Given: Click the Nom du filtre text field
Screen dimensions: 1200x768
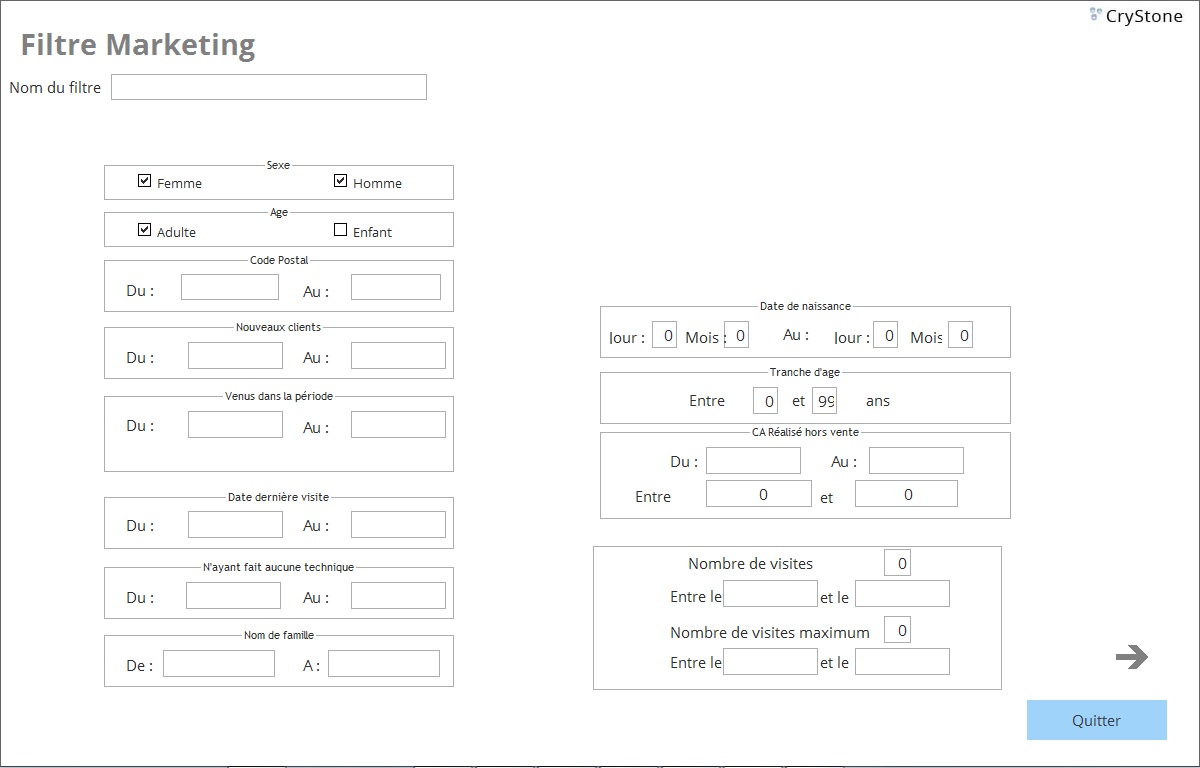Looking at the screenshot, I should [268, 87].
